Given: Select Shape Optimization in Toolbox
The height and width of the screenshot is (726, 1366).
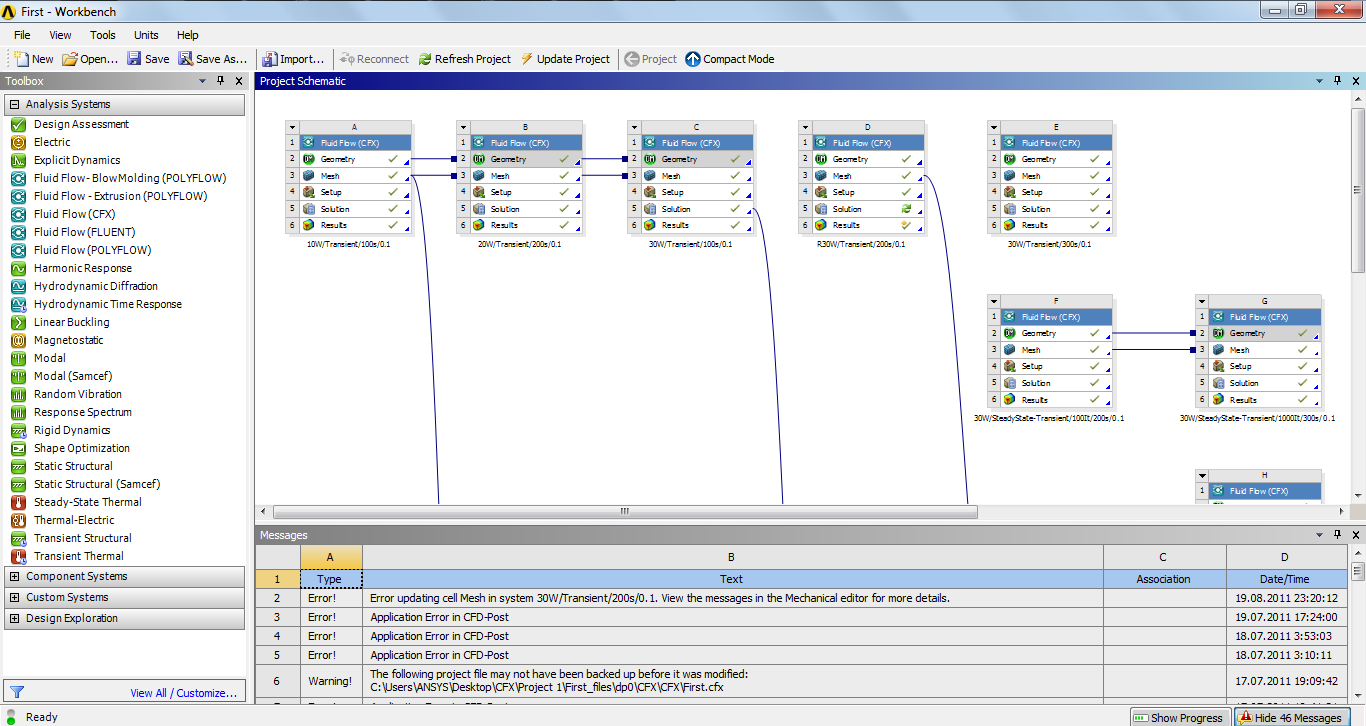Looking at the screenshot, I should pos(82,448).
